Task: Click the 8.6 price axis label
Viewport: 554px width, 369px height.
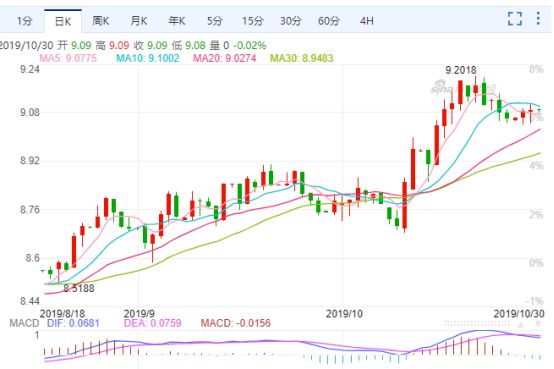Action: [33, 258]
